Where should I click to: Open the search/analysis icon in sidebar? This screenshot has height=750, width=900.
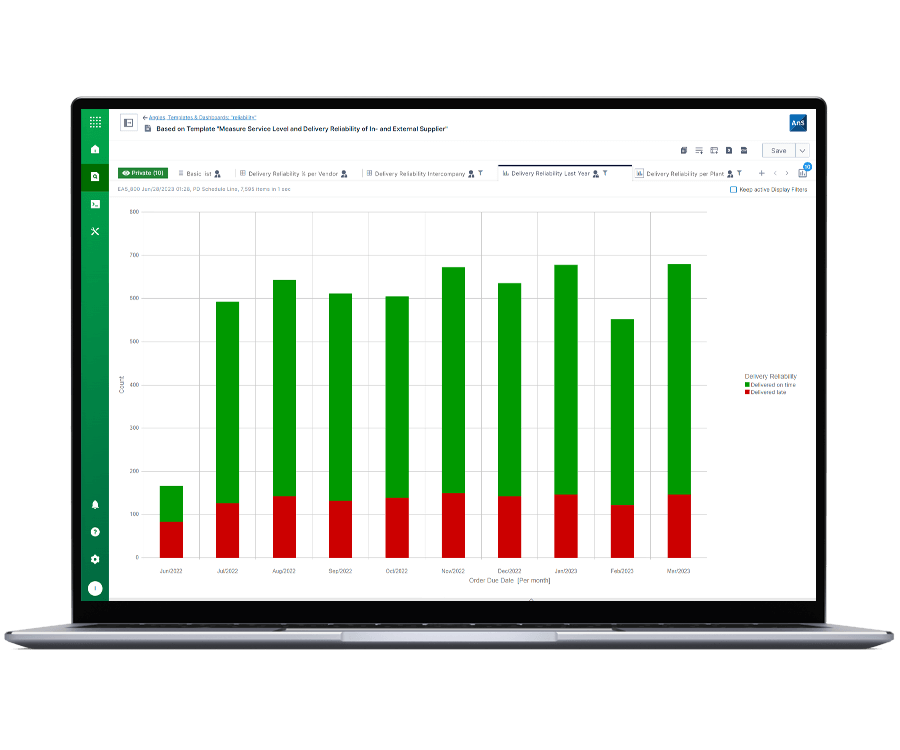[x=95, y=175]
